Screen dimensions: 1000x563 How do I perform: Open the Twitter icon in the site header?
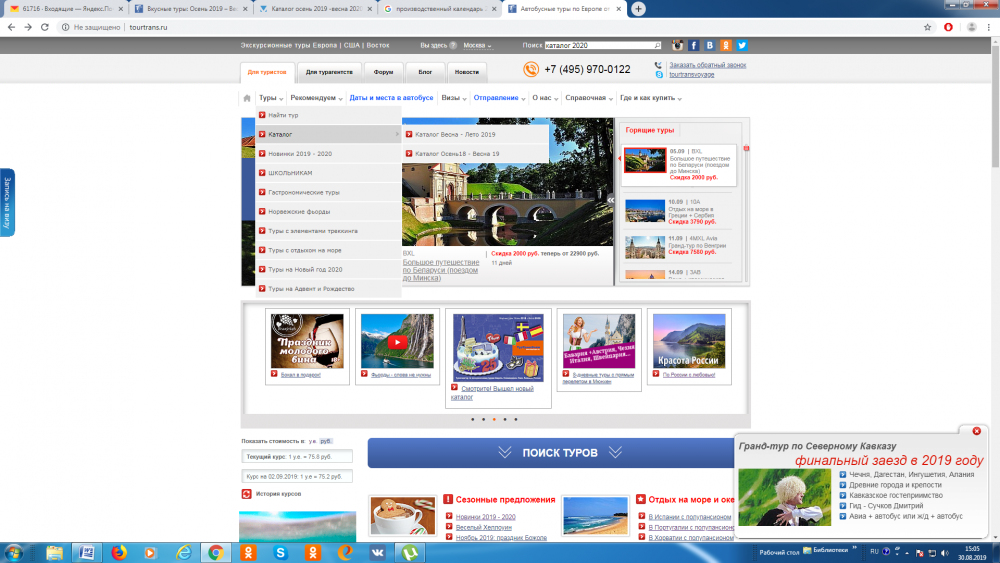coord(742,45)
